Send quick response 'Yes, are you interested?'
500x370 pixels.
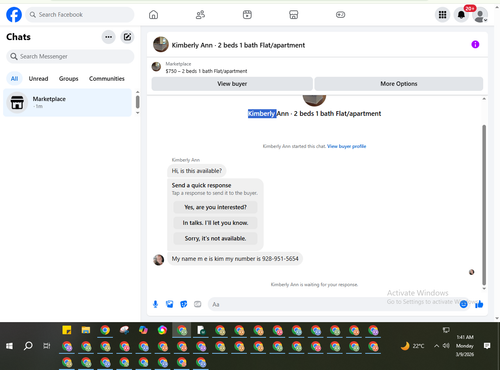click(x=215, y=207)
